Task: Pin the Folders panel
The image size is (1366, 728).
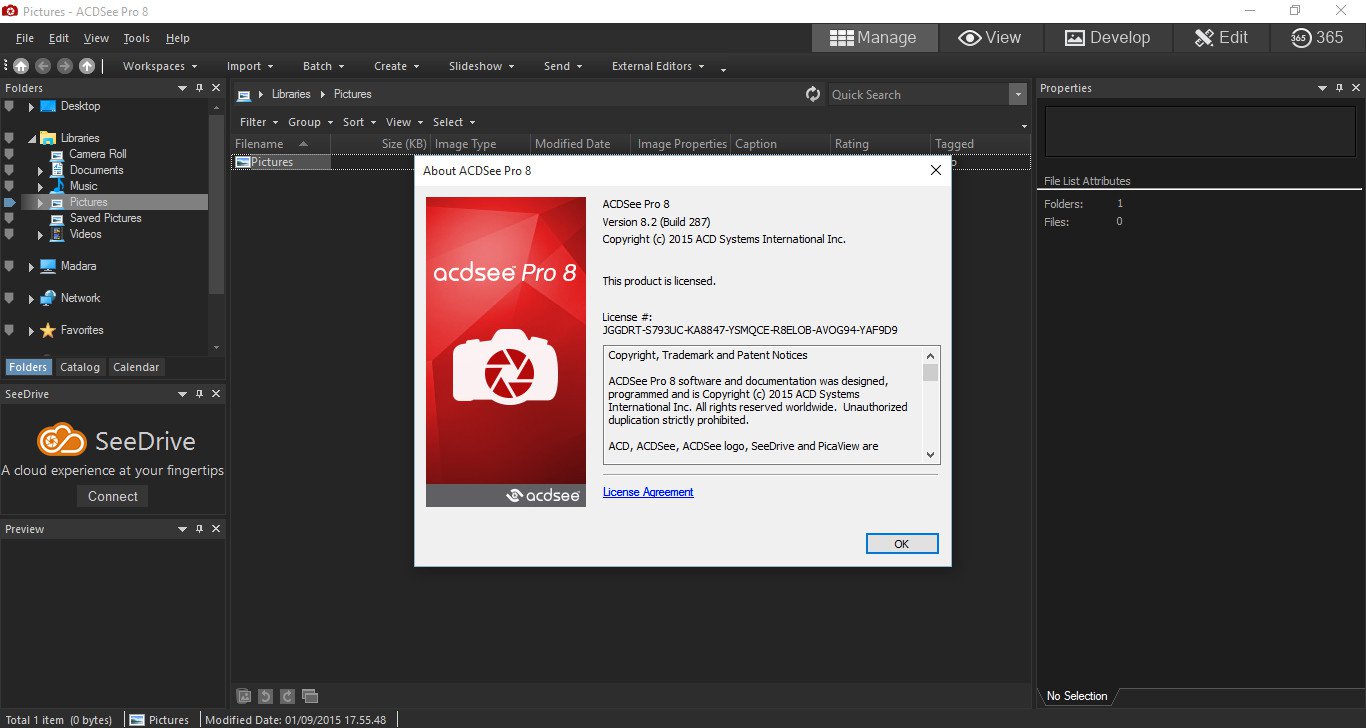Action: click(200, 88)
